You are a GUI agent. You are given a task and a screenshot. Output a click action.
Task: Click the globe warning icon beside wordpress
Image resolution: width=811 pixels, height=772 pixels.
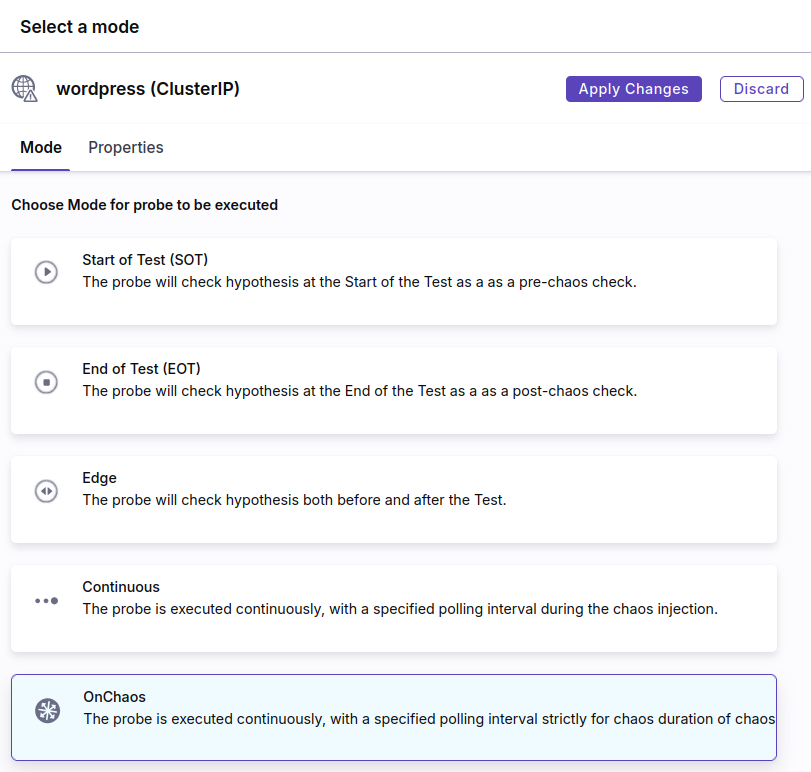25,89
